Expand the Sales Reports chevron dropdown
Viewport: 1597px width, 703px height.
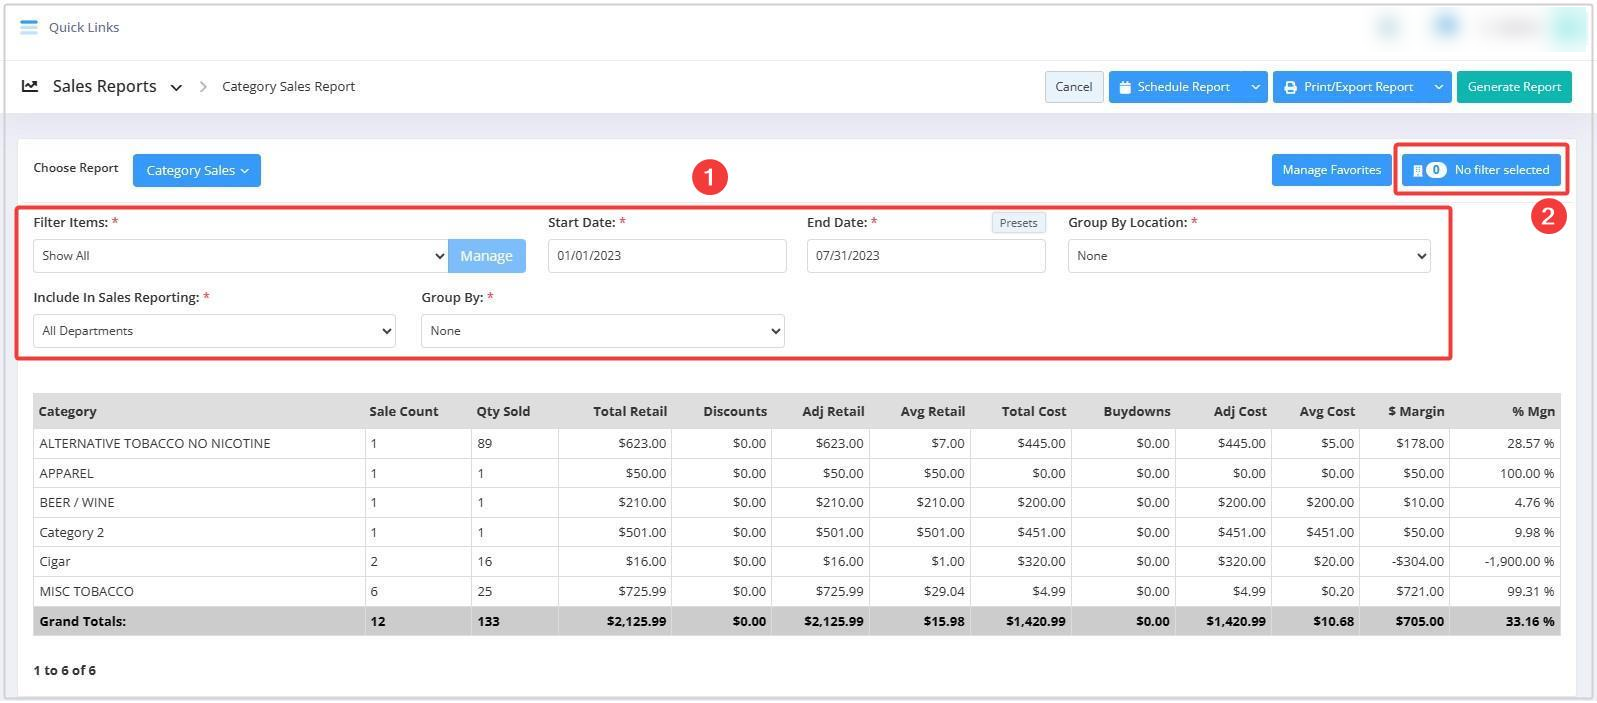pos(176,88)
